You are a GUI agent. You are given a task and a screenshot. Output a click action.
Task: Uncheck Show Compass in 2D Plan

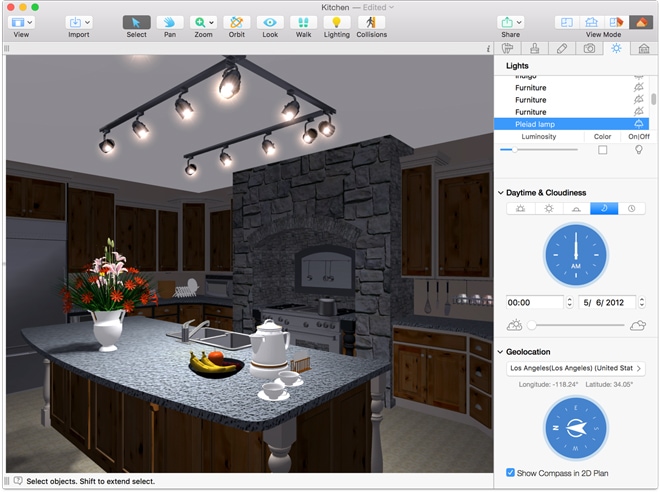pyautogui.click(x=510, y=473)
